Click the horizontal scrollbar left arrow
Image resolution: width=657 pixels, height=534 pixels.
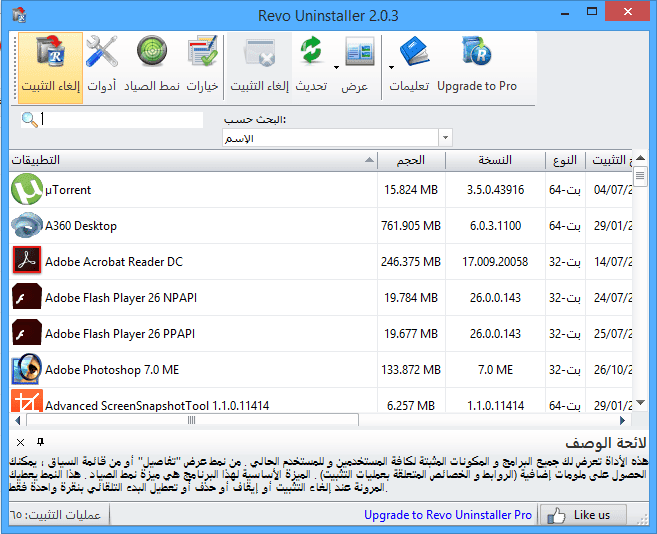(18, 420)
